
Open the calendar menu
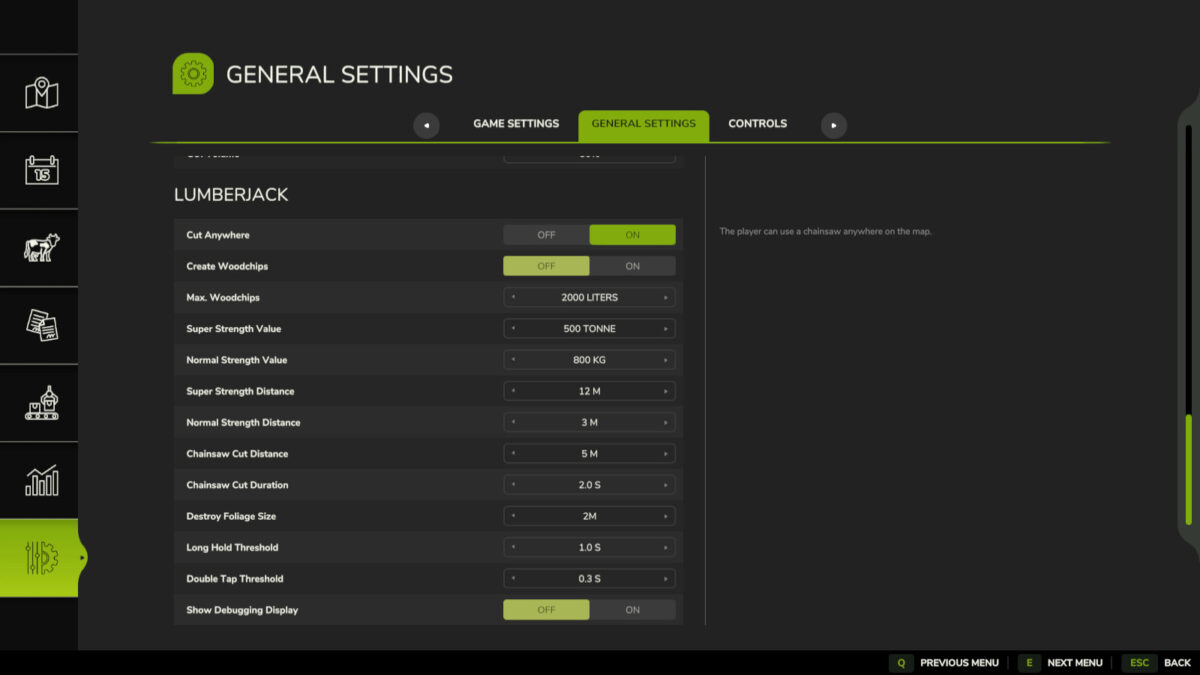tap(39, 170)
